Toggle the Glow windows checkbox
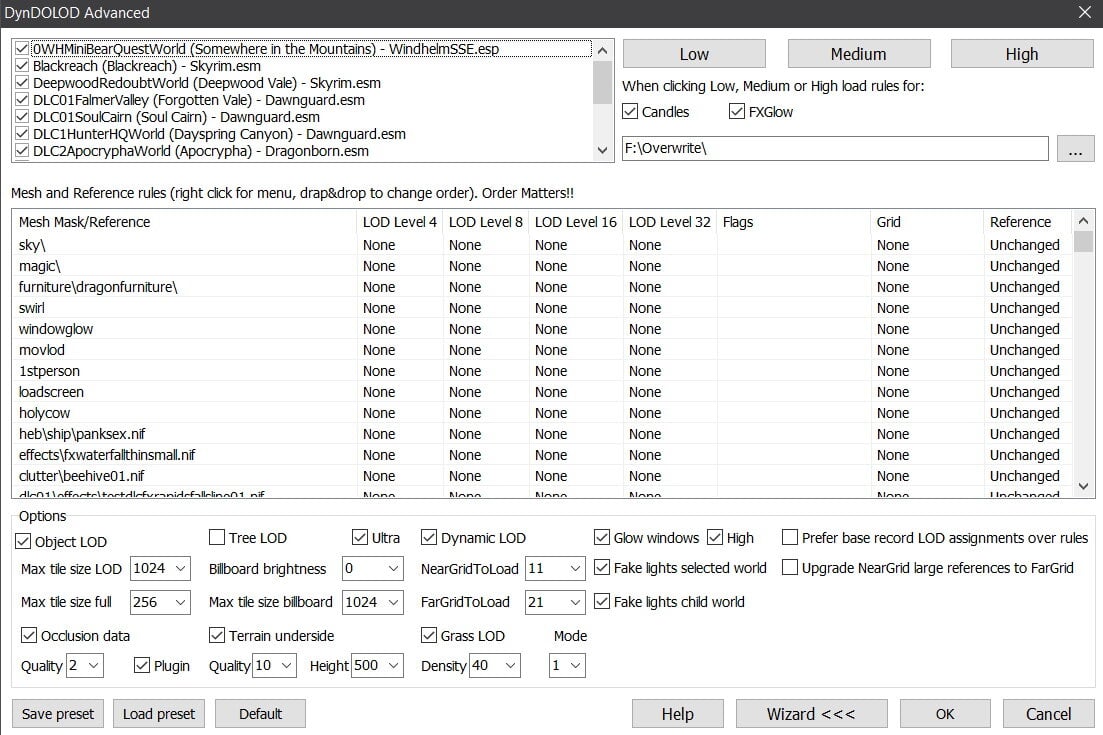The height and width of the screenshot is (735, 1103). [601, 538]
